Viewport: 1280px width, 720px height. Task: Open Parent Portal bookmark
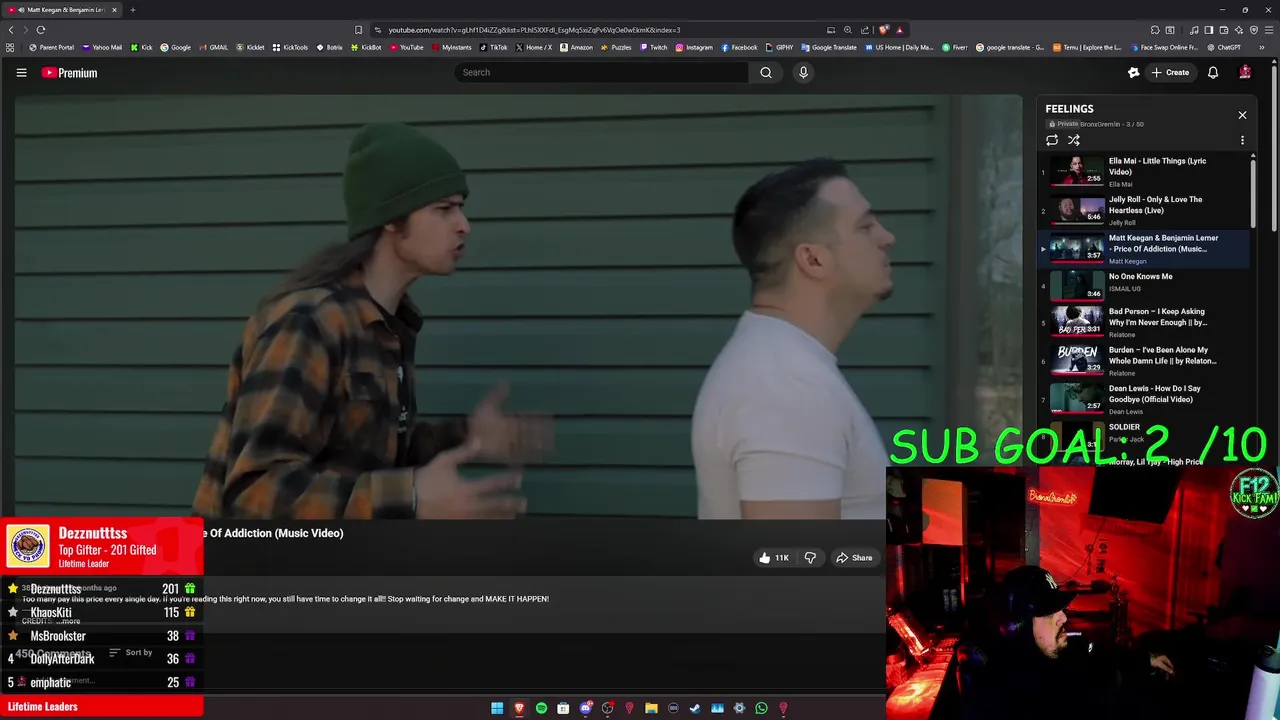click(52, 47)
